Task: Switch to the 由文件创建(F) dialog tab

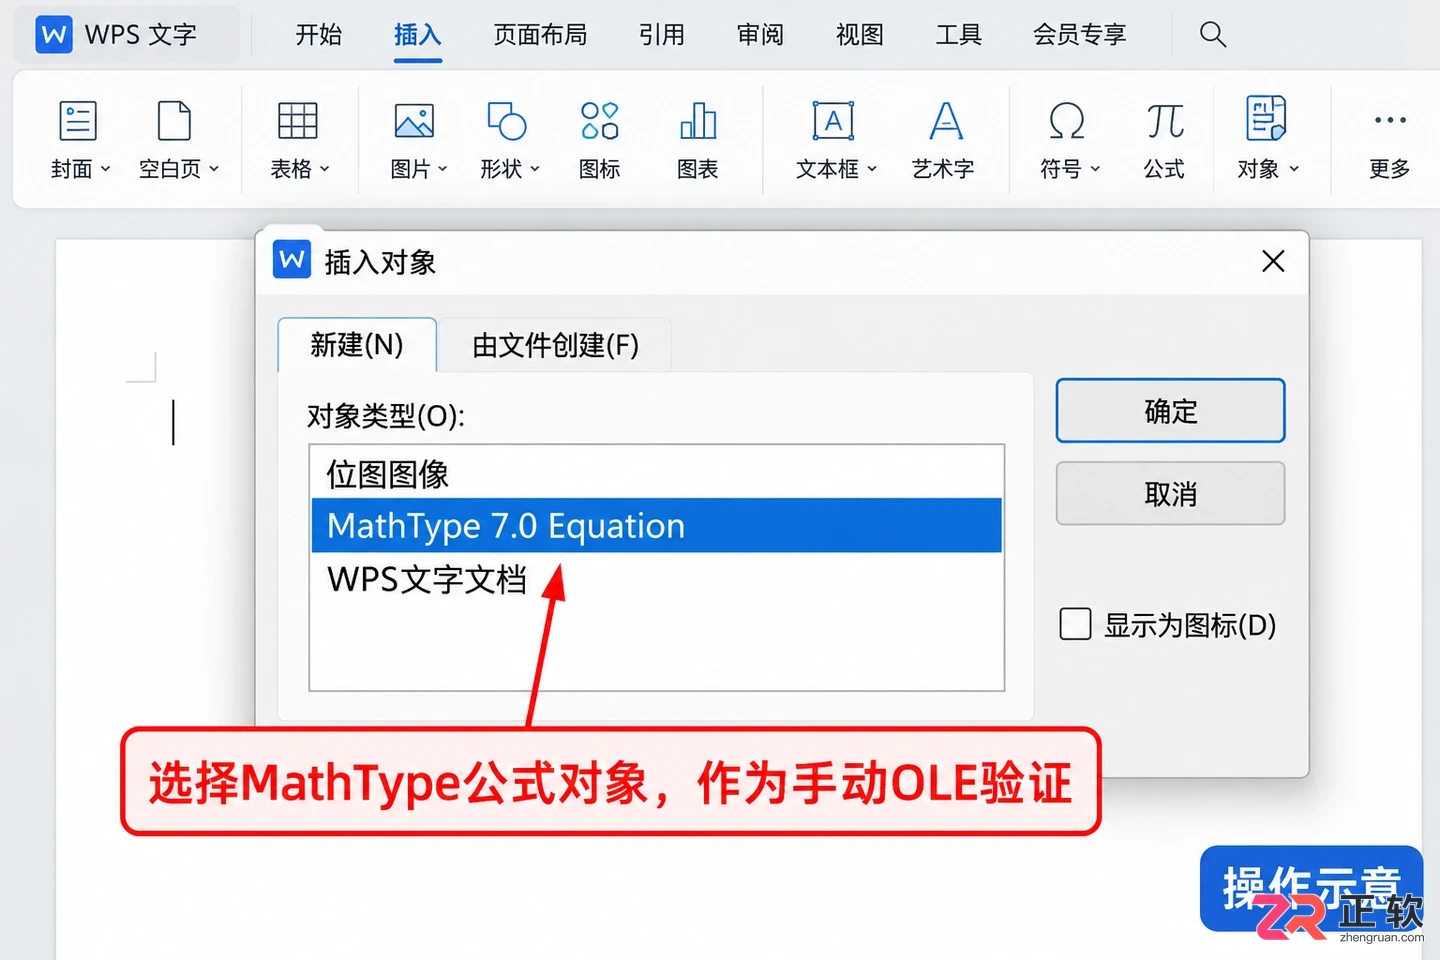Action: (x=555, y=345)
